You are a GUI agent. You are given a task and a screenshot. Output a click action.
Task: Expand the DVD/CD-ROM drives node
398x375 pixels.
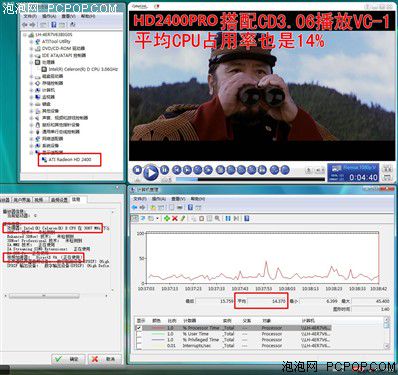31,49
